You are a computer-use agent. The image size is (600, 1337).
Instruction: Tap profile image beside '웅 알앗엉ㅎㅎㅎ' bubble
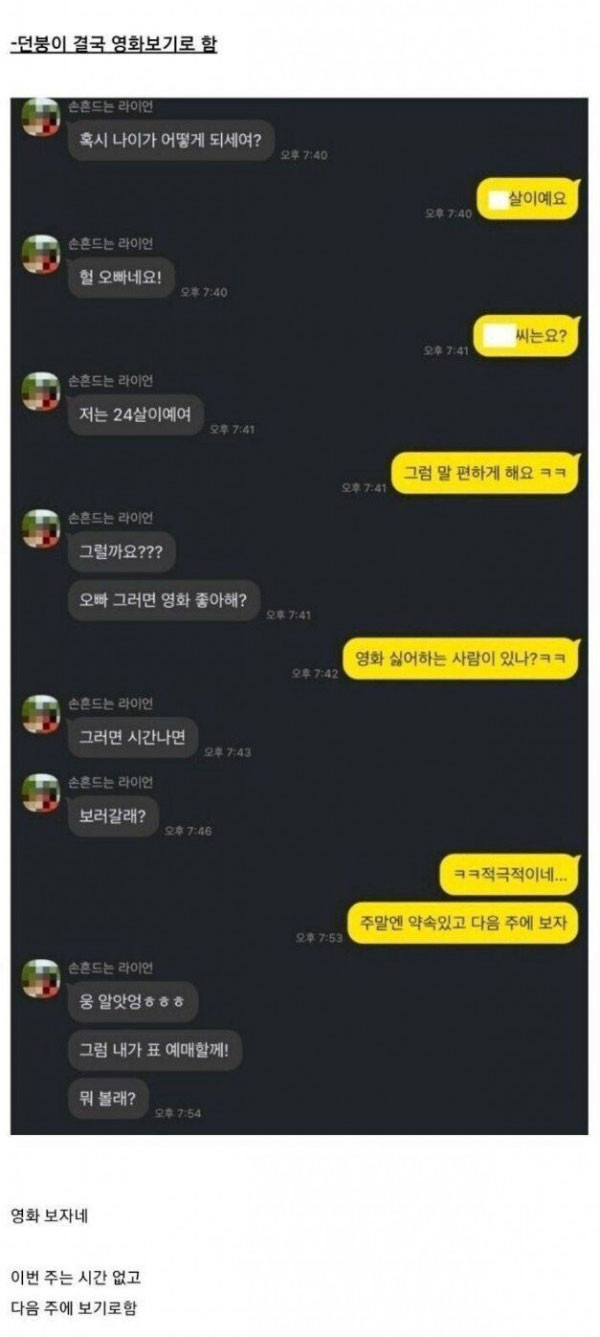click(x=41, y=979)
